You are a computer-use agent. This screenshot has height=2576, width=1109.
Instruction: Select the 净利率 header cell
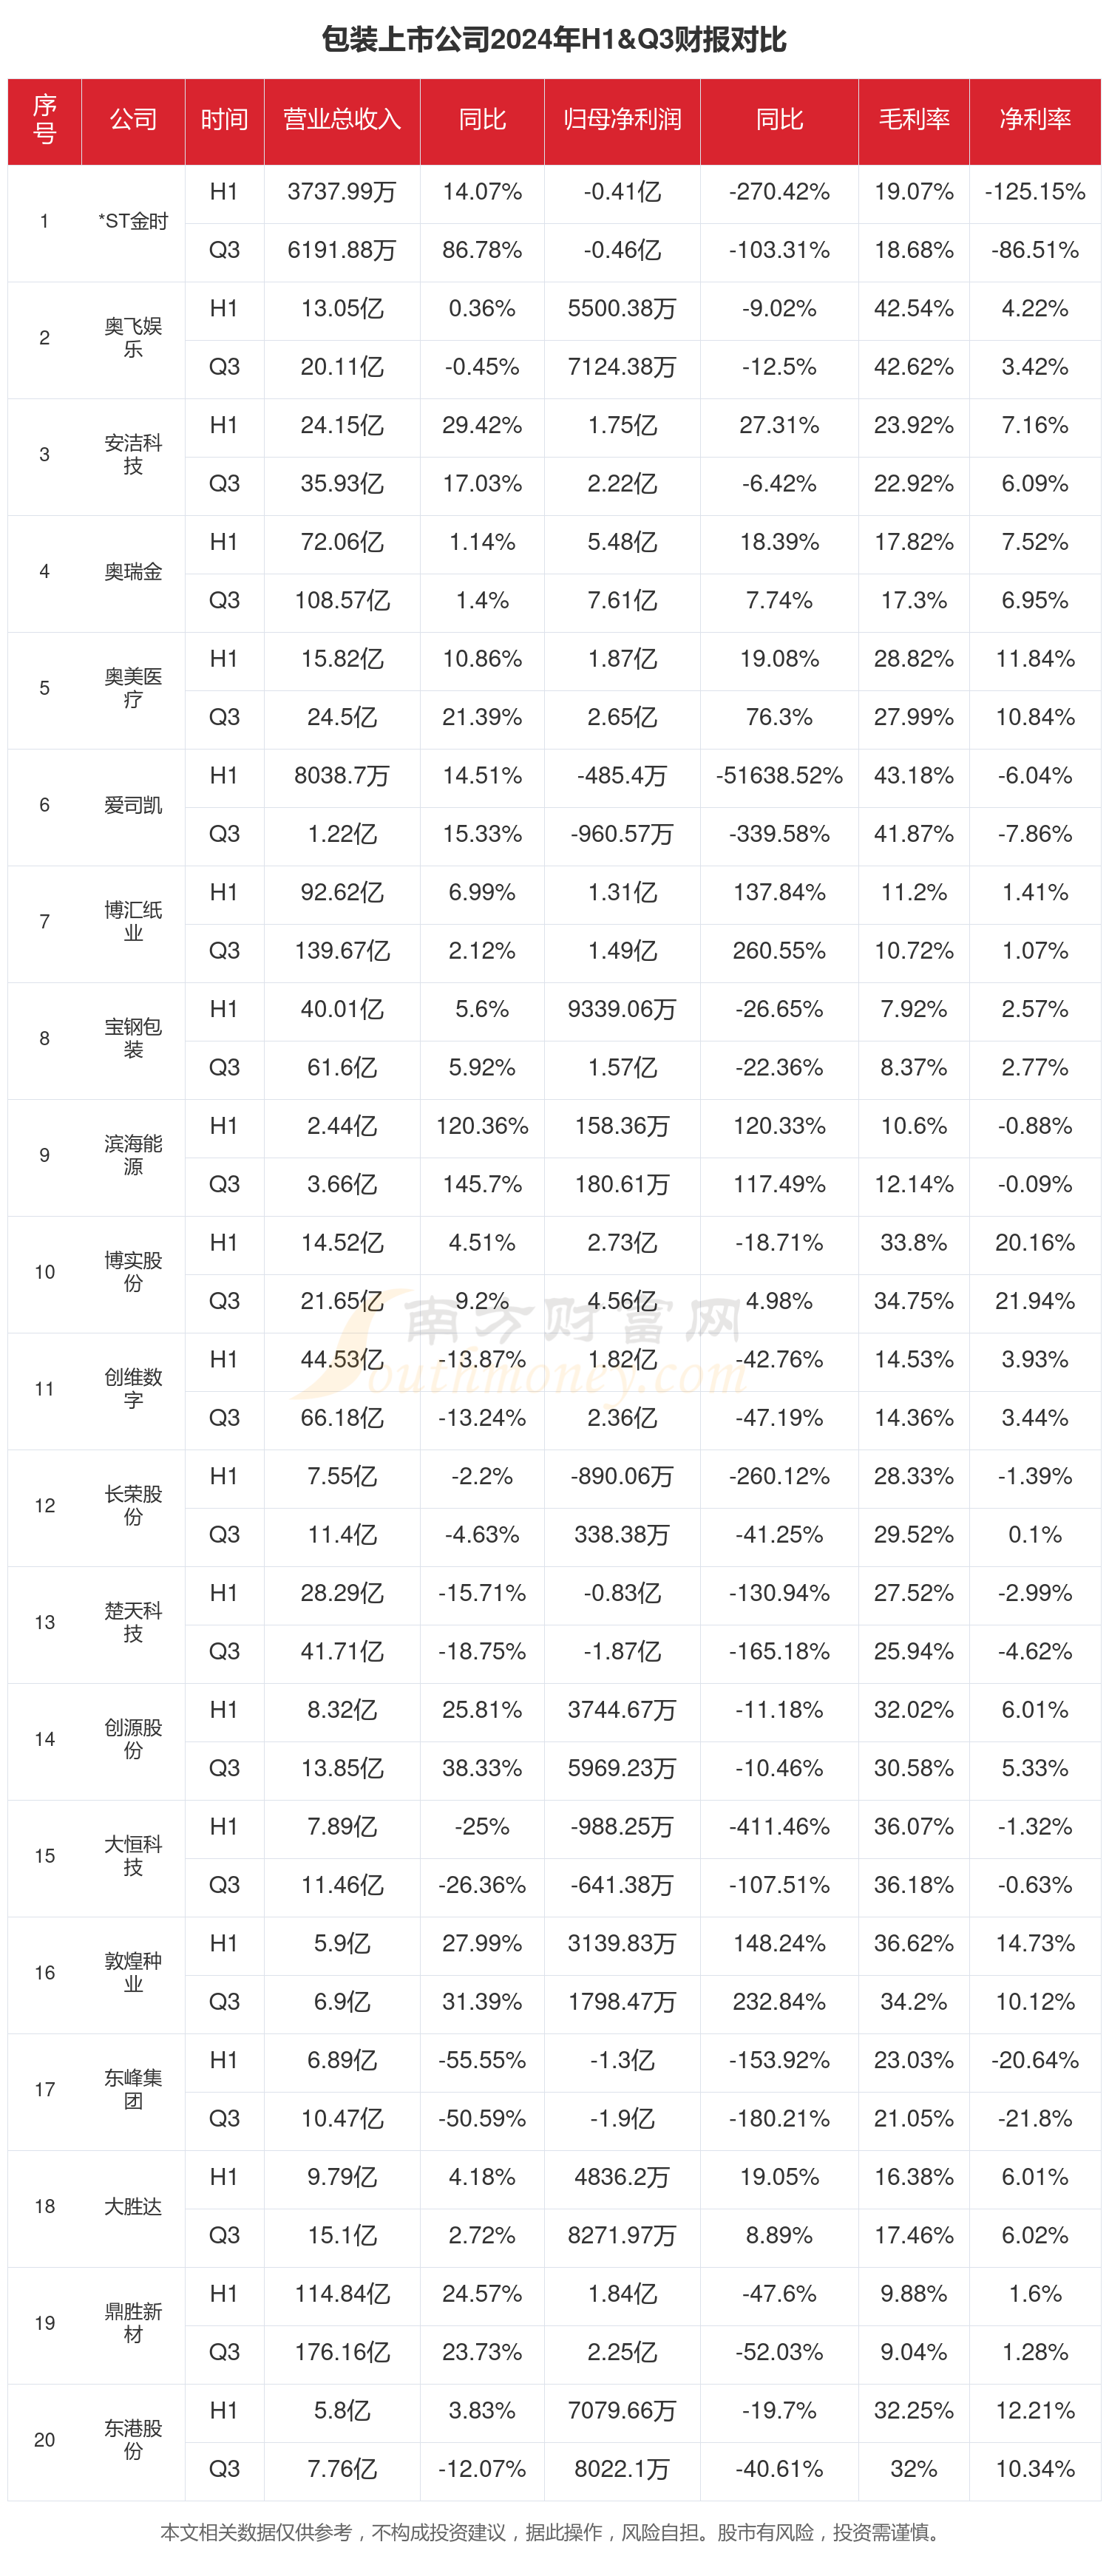click(x=1035, y=120)
